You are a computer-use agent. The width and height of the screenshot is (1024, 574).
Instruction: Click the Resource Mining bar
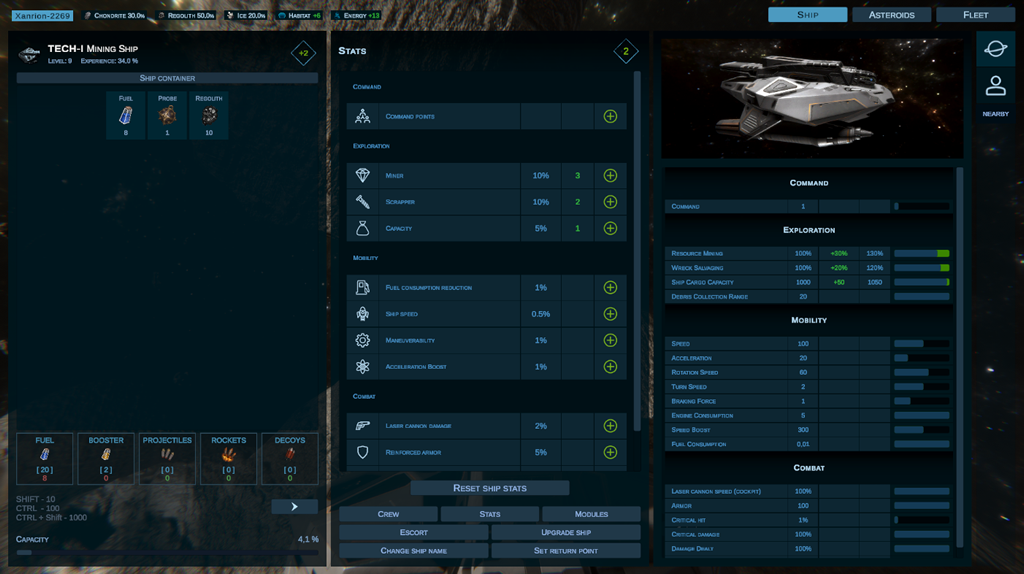(921, 253)
